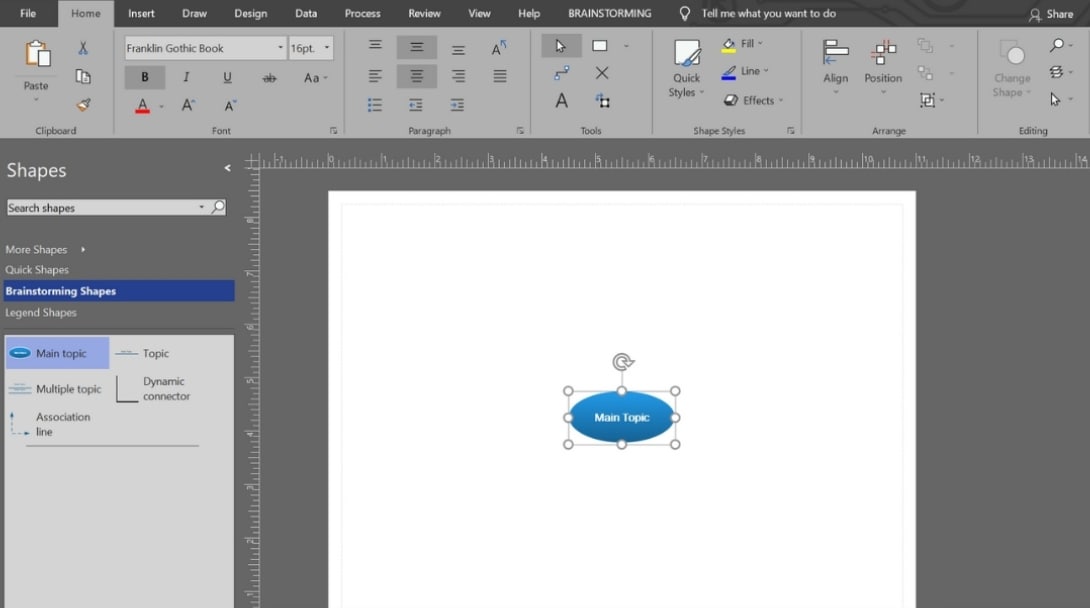Select Brainstorming Shapes stencil
1090x608 pixels.
[119, 291]
